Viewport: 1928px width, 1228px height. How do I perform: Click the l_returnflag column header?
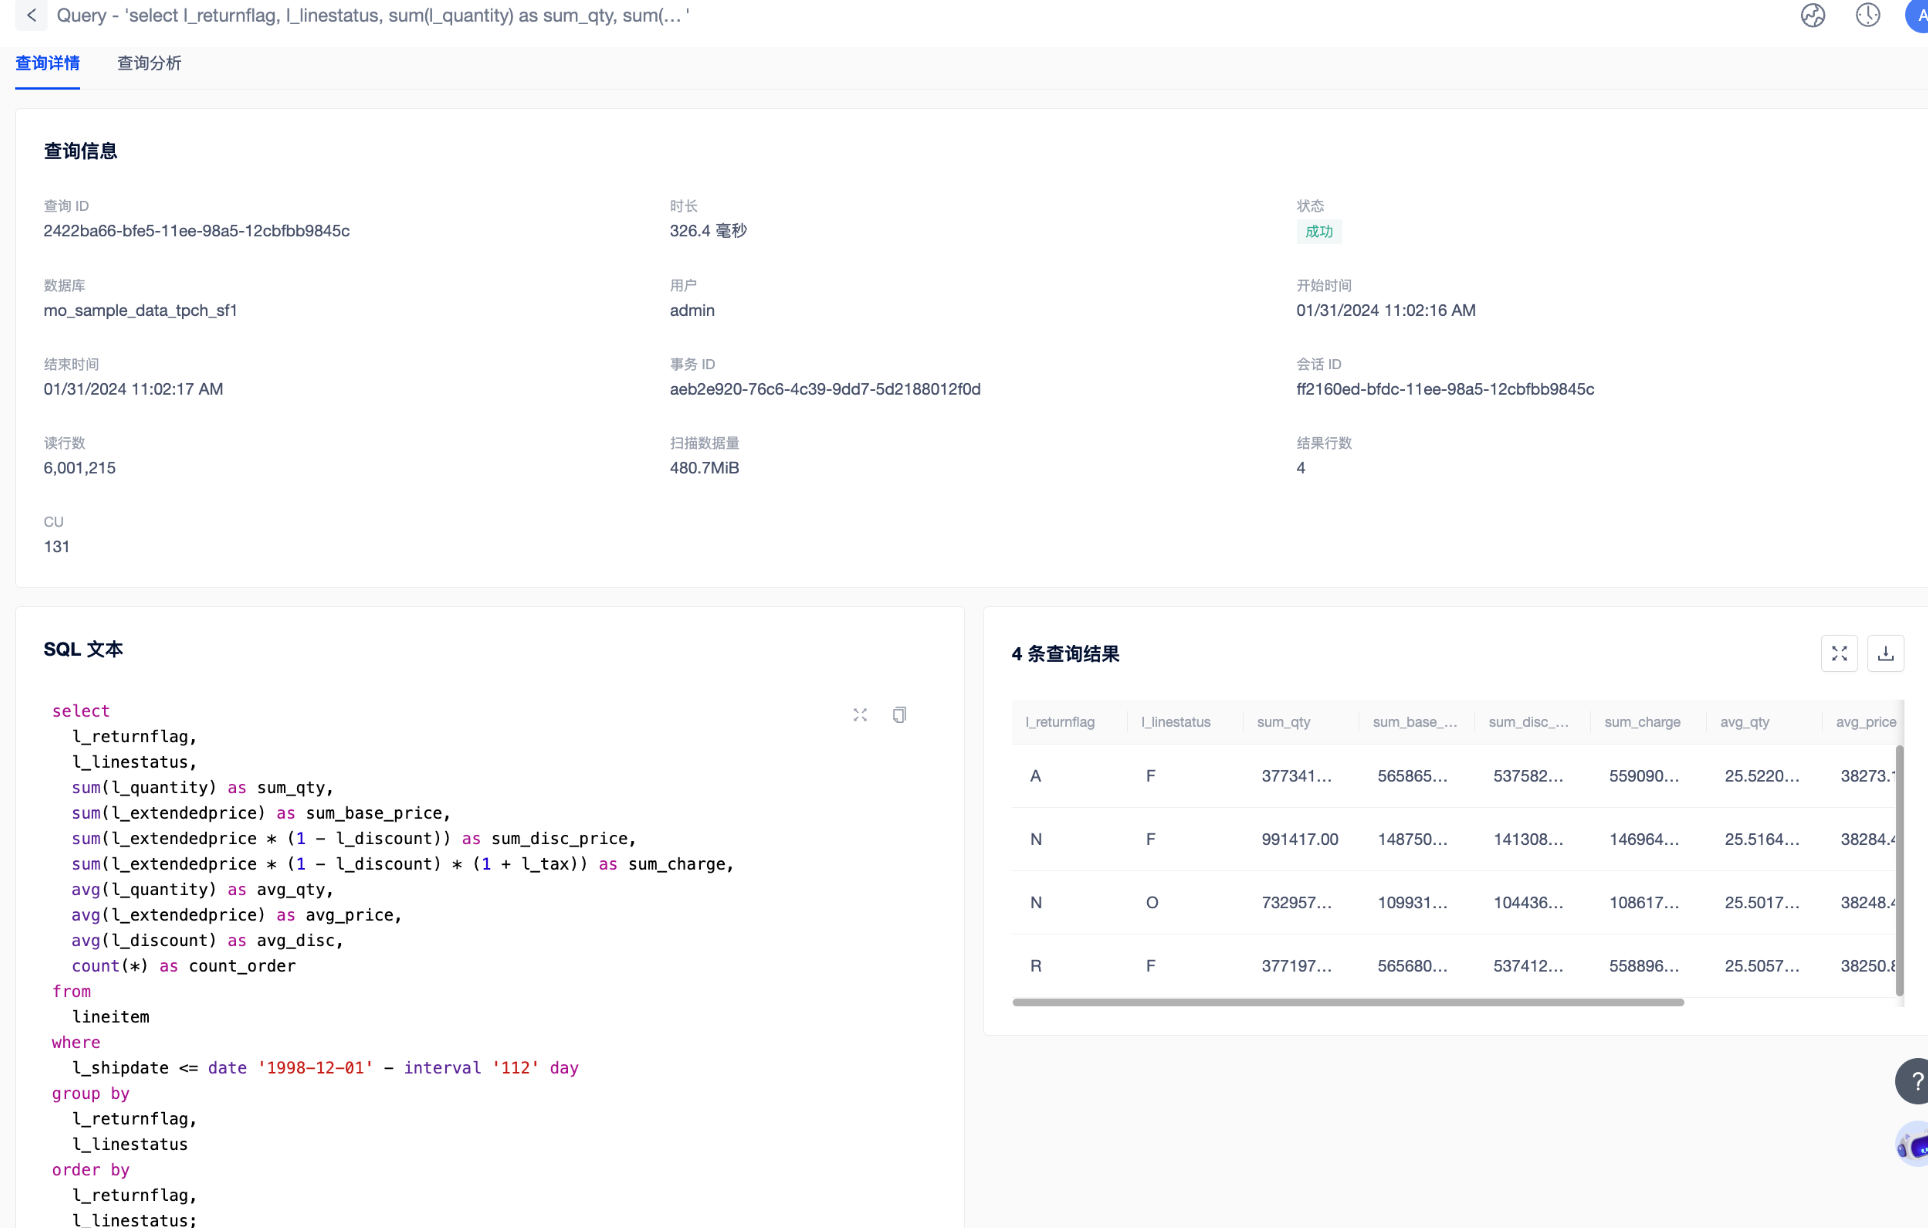(x=1060, y=722)
